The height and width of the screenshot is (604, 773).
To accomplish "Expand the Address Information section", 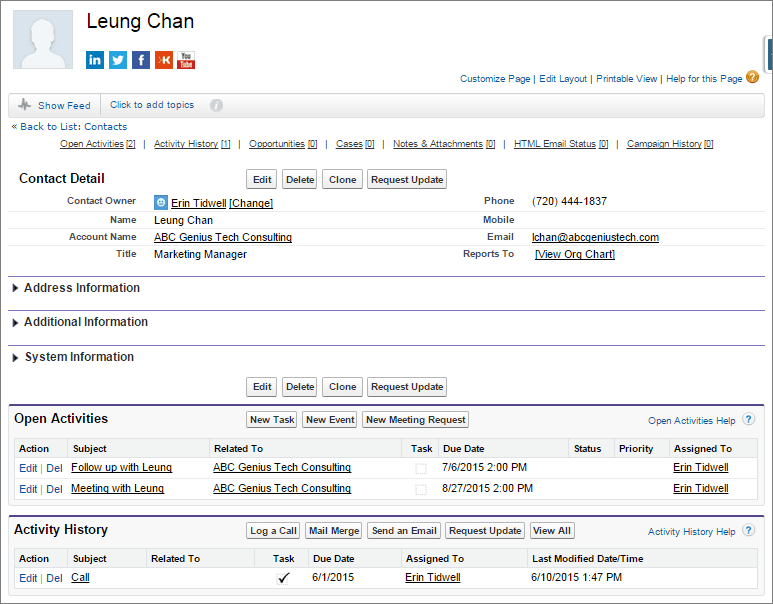I will pyautogui.click(x=16, y=288).
